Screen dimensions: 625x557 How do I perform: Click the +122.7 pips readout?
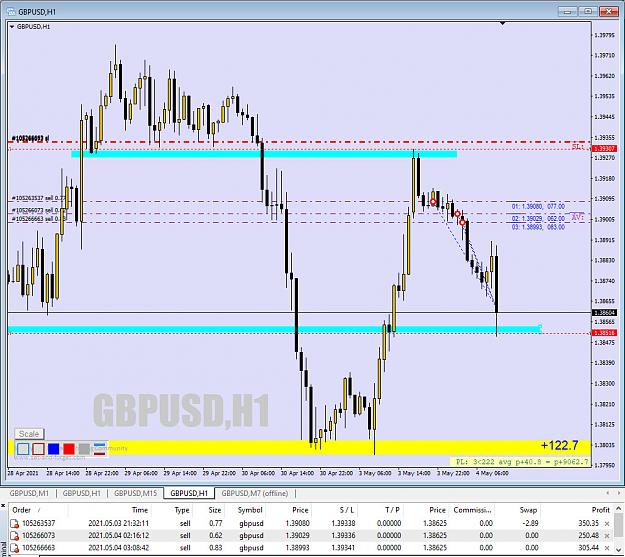[559, 446]
